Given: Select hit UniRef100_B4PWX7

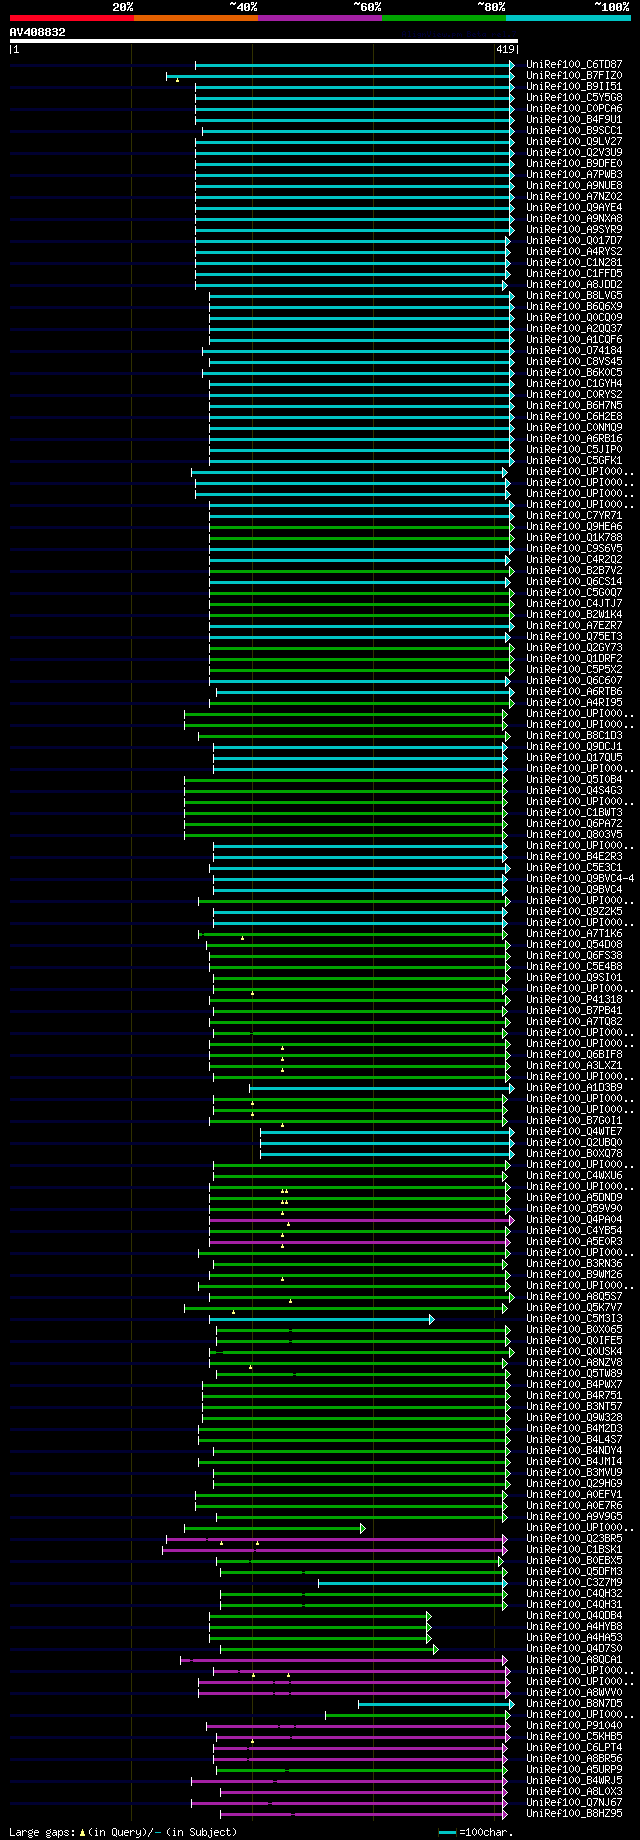Looking at the screenshot, I should tap(574, 1385).
